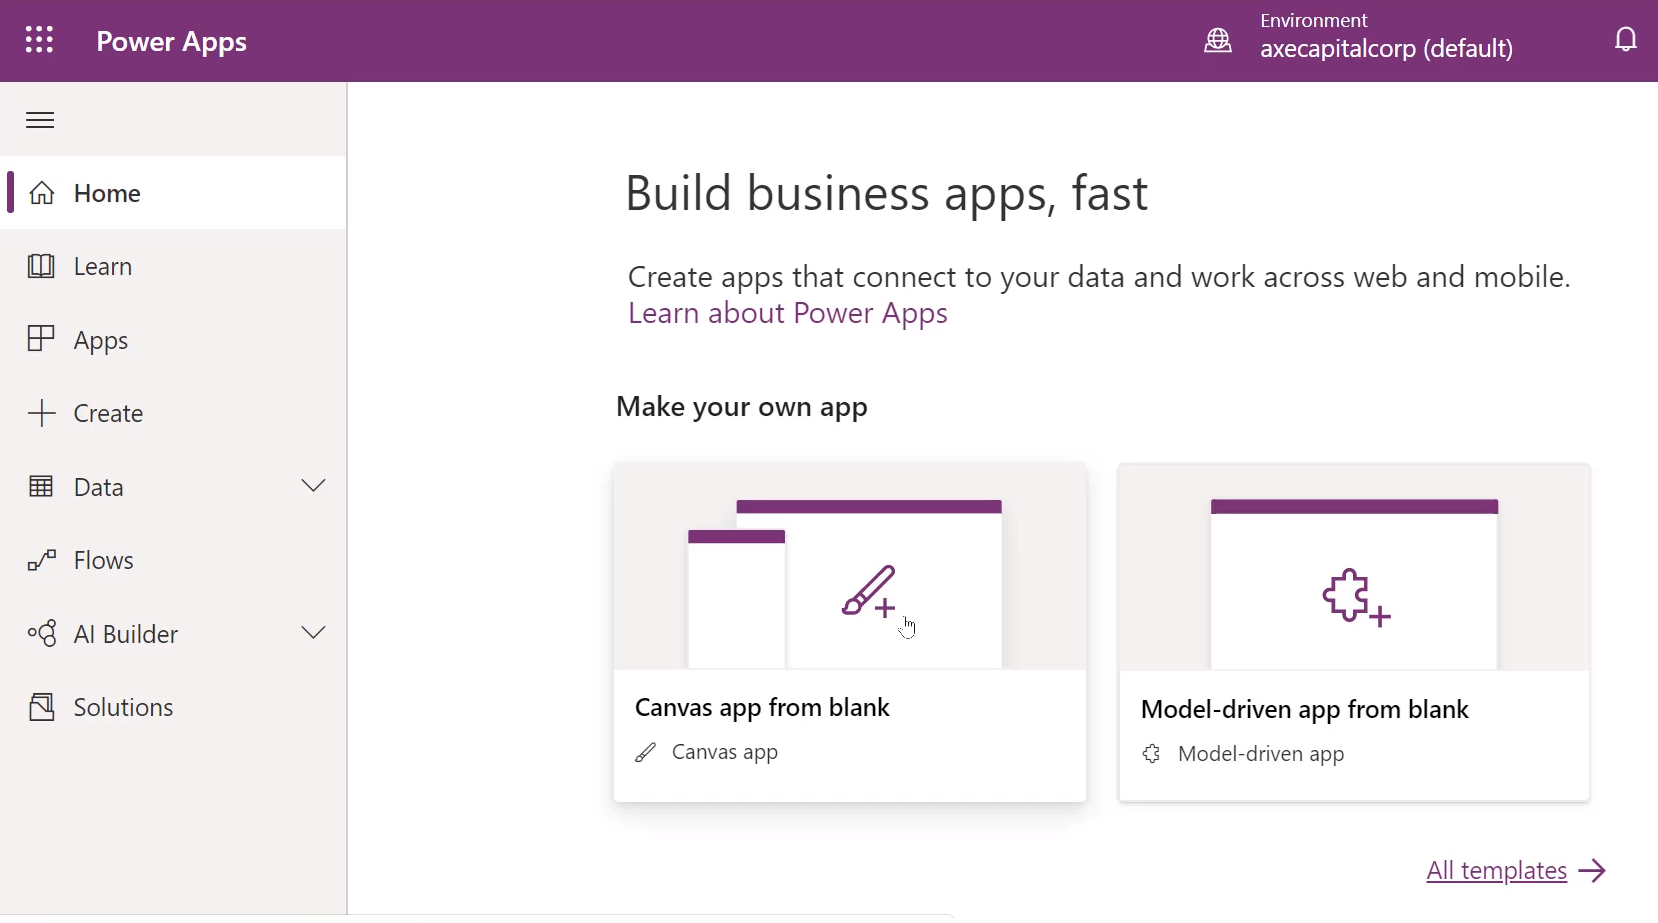Click the small puzzle icon beside Model-driven app
The image size is (1658, 923).
1152,754
